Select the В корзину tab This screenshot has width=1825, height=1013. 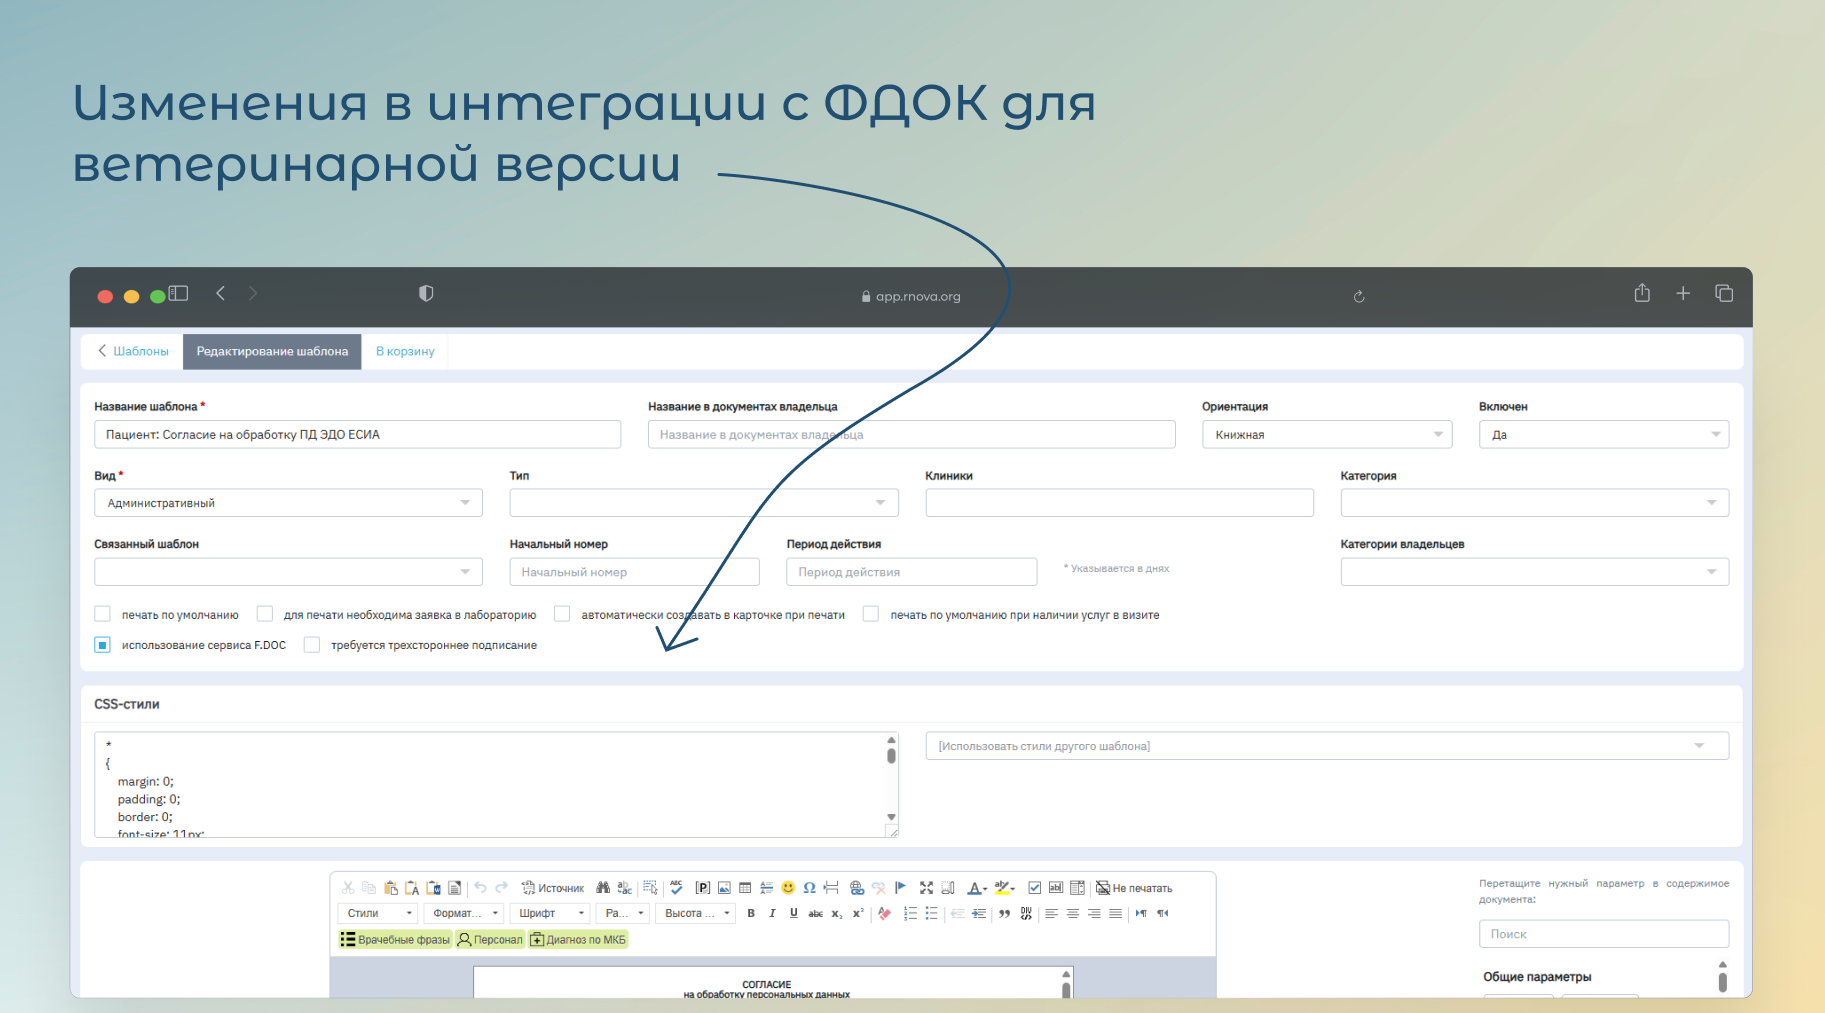405,351
